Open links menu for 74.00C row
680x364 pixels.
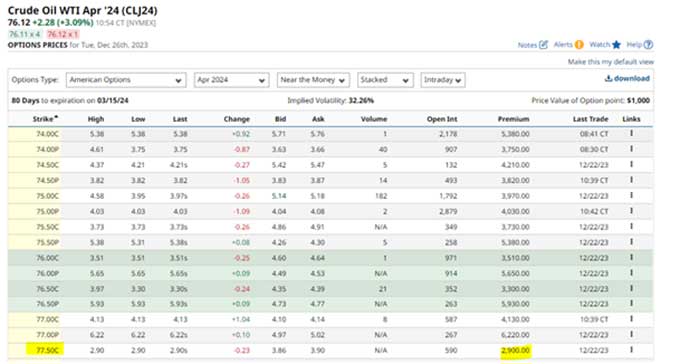click(x=631, y=134)
